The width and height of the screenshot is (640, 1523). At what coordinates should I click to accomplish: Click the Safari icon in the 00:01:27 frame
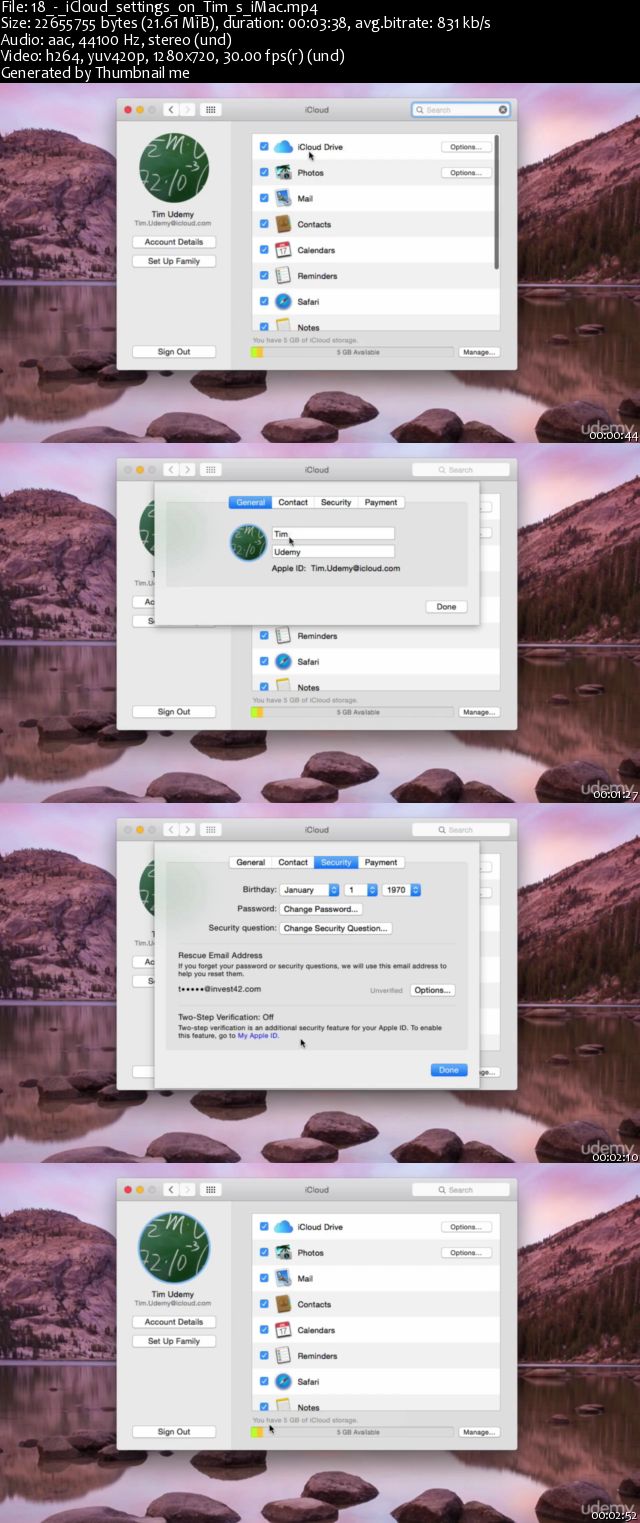283,661
